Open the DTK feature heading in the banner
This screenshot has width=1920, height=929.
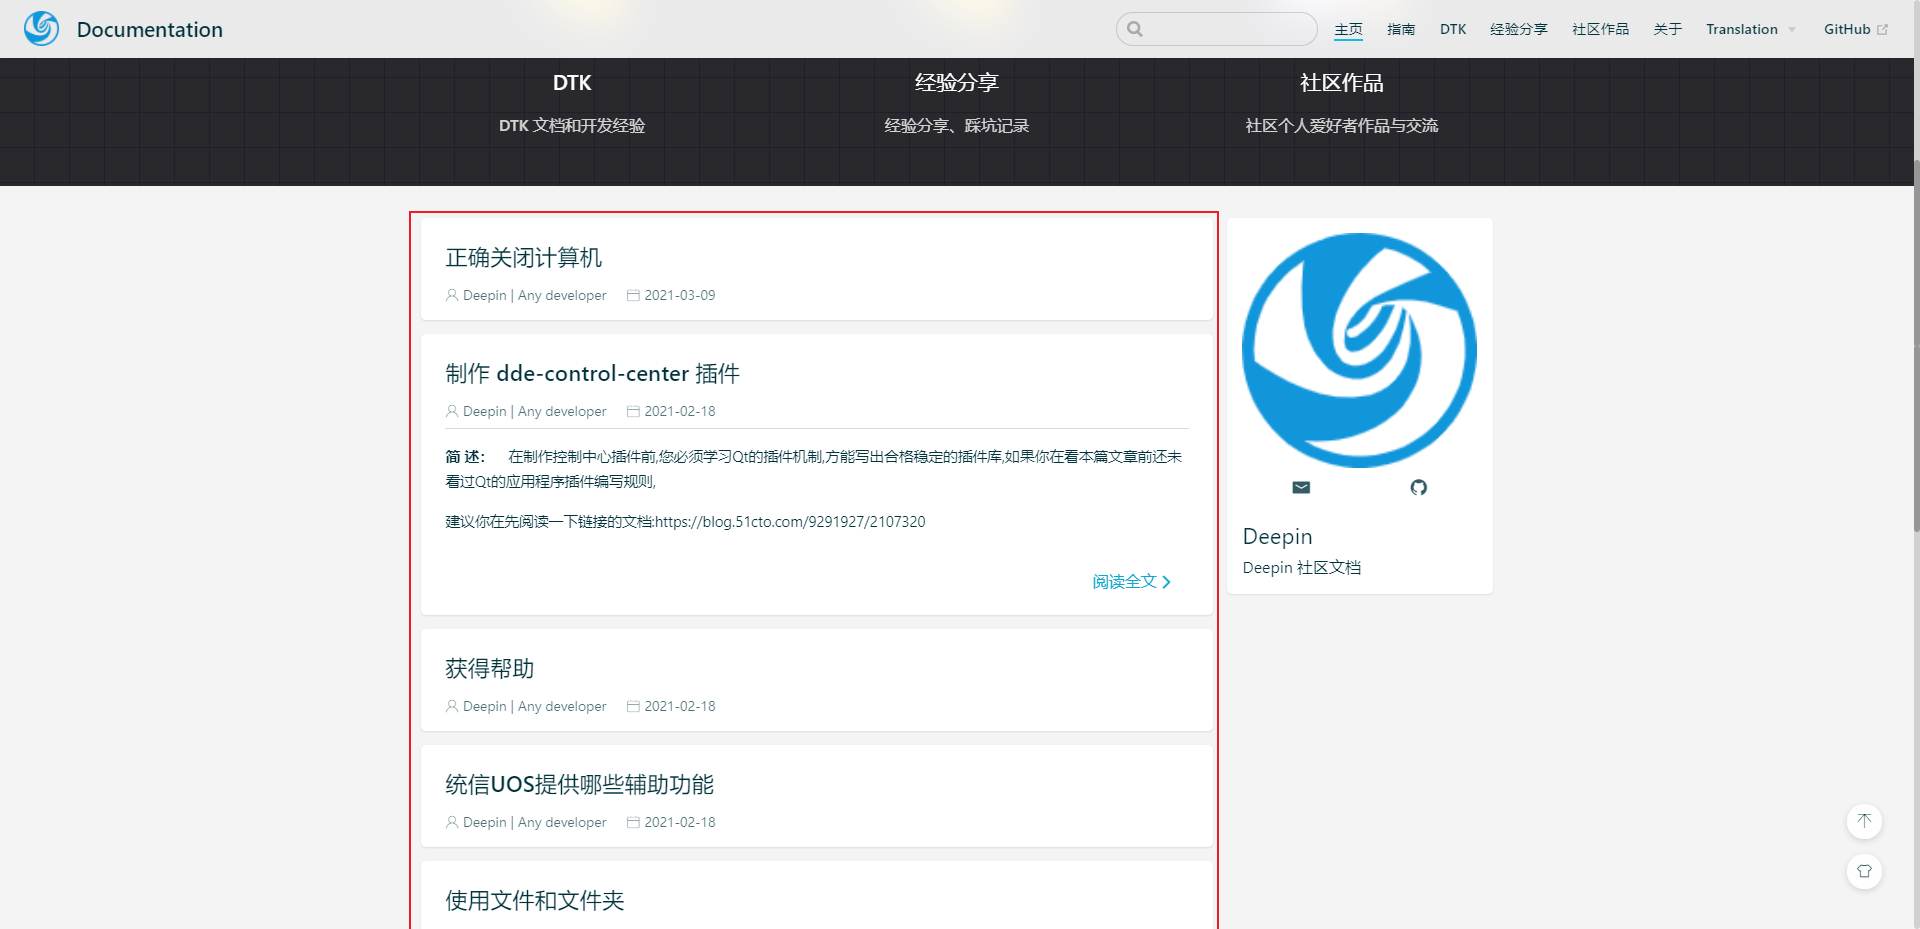click(x=572, y=83)
